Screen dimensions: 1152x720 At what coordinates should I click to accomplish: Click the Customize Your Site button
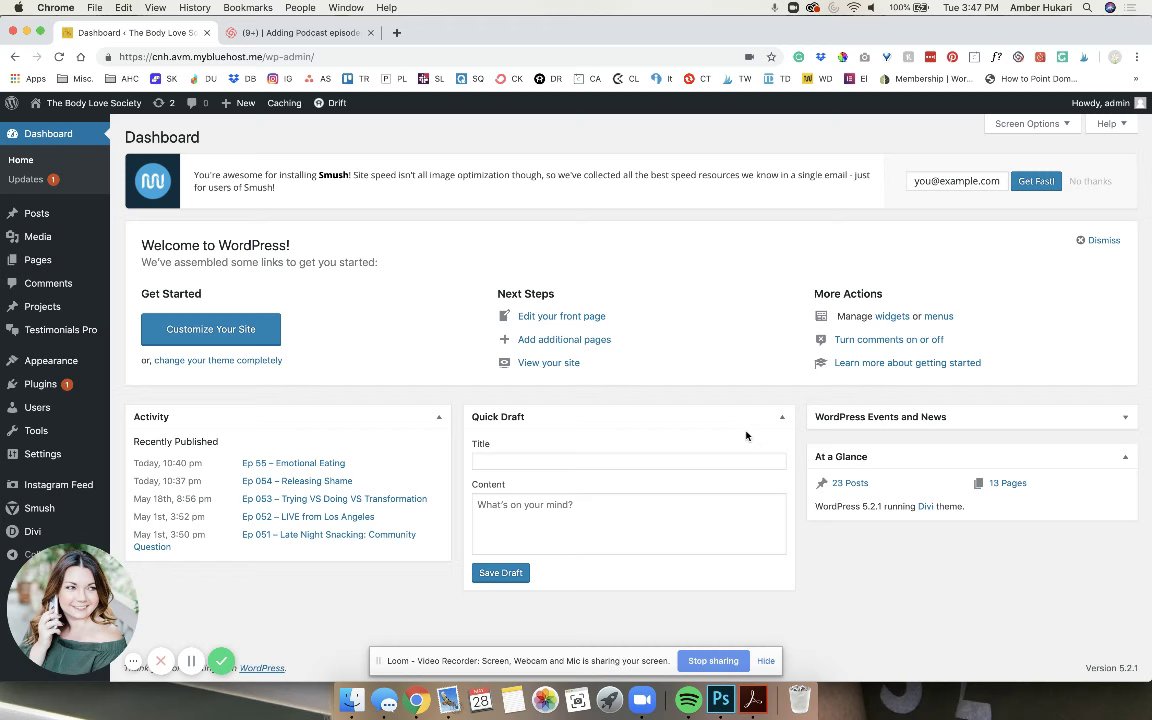click(211, 329)
